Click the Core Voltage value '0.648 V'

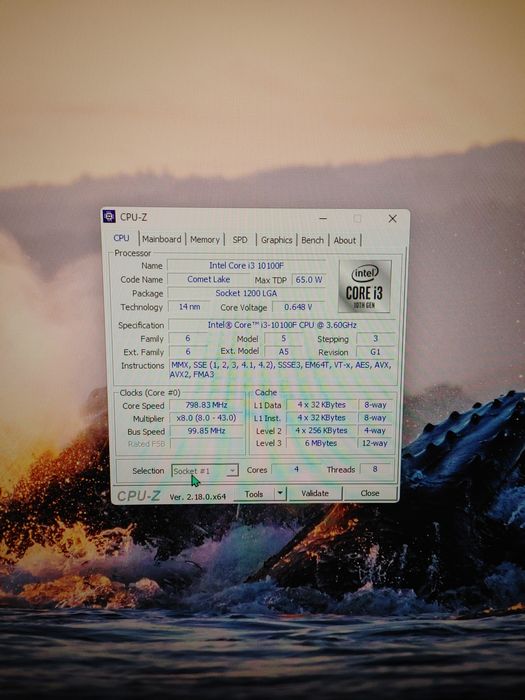(x=298, y=307)
